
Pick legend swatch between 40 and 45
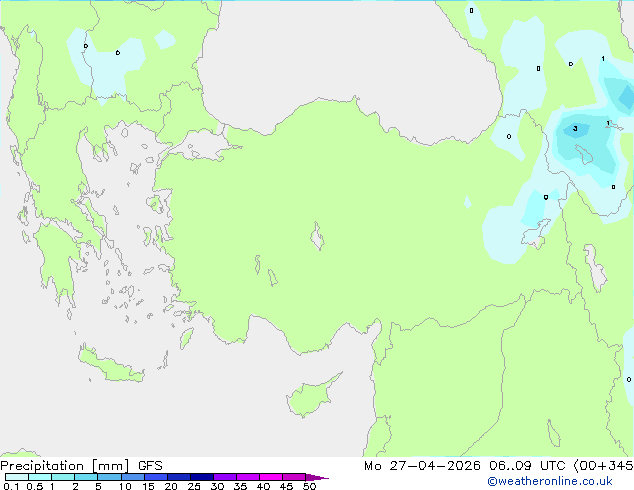271,477
